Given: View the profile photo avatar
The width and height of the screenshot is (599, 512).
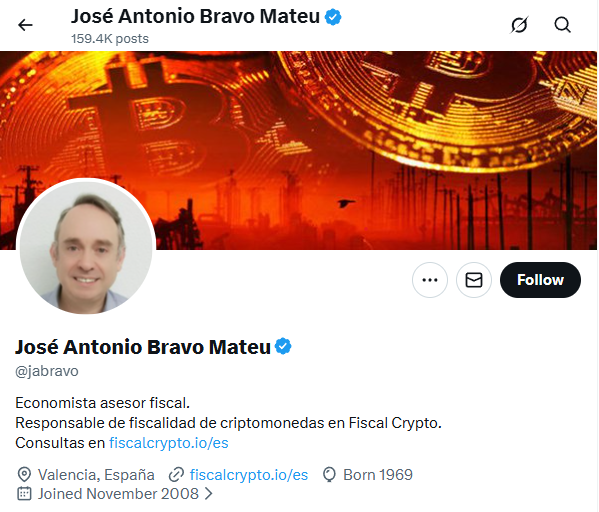Looking at the screenshot, I should coord(86,247).
